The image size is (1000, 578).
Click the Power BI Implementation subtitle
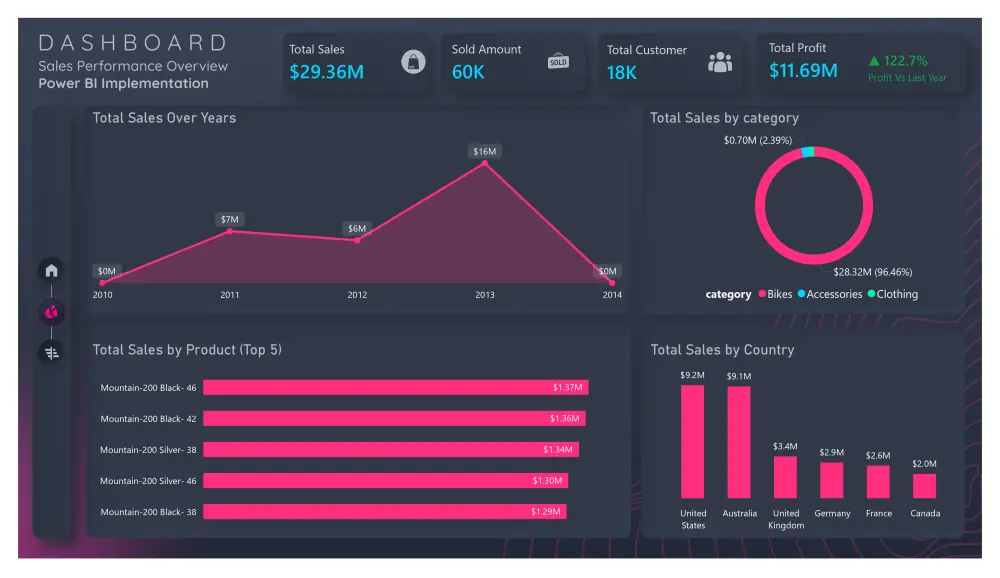[x=123, y=83]
